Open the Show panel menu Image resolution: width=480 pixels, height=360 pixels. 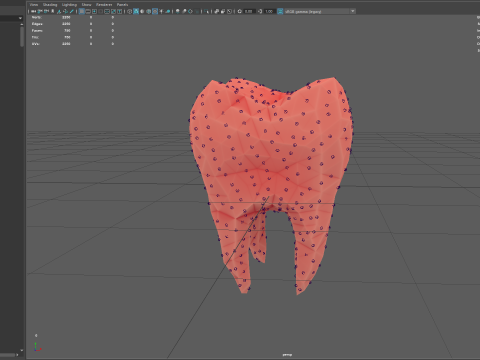[86, 4]
